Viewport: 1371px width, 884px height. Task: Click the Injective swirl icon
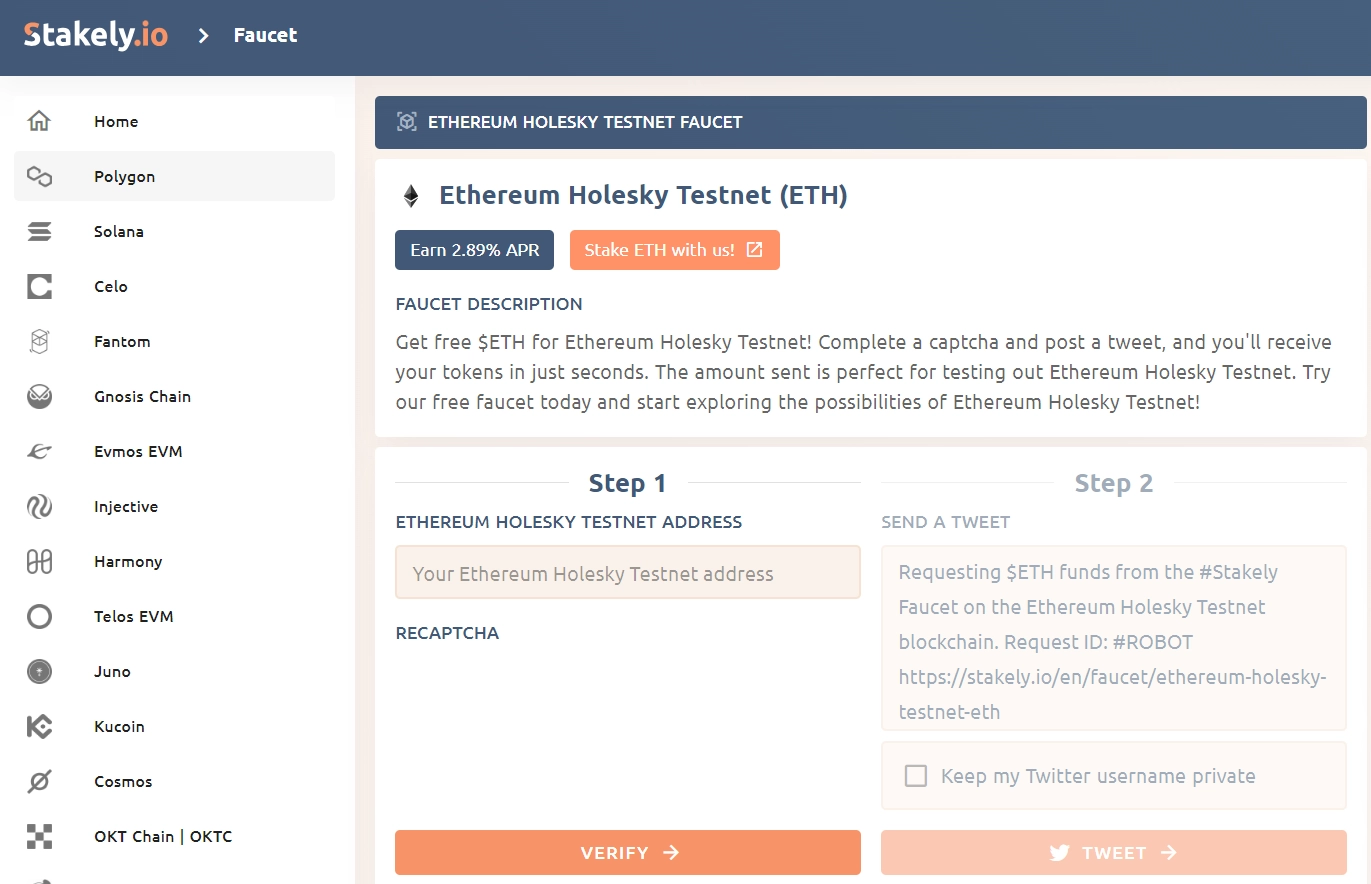(39, 507)
